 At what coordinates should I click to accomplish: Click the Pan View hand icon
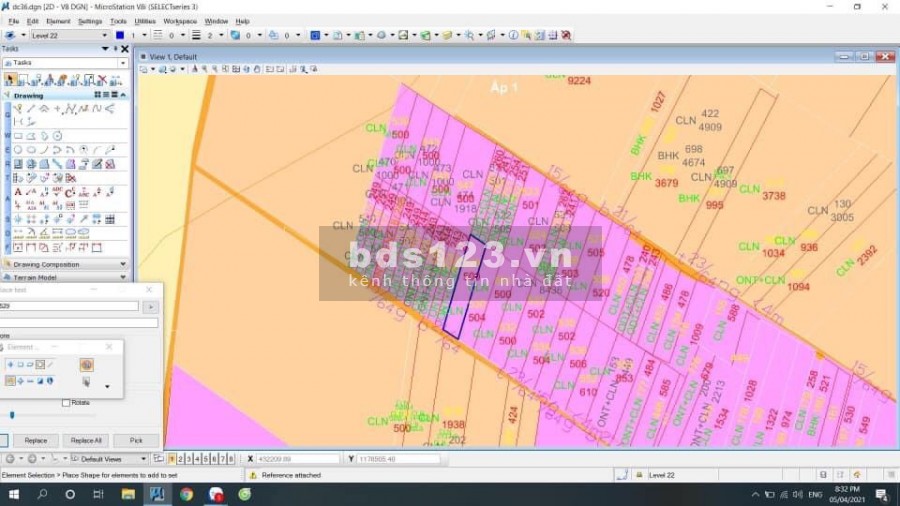(x=257, y=69)
